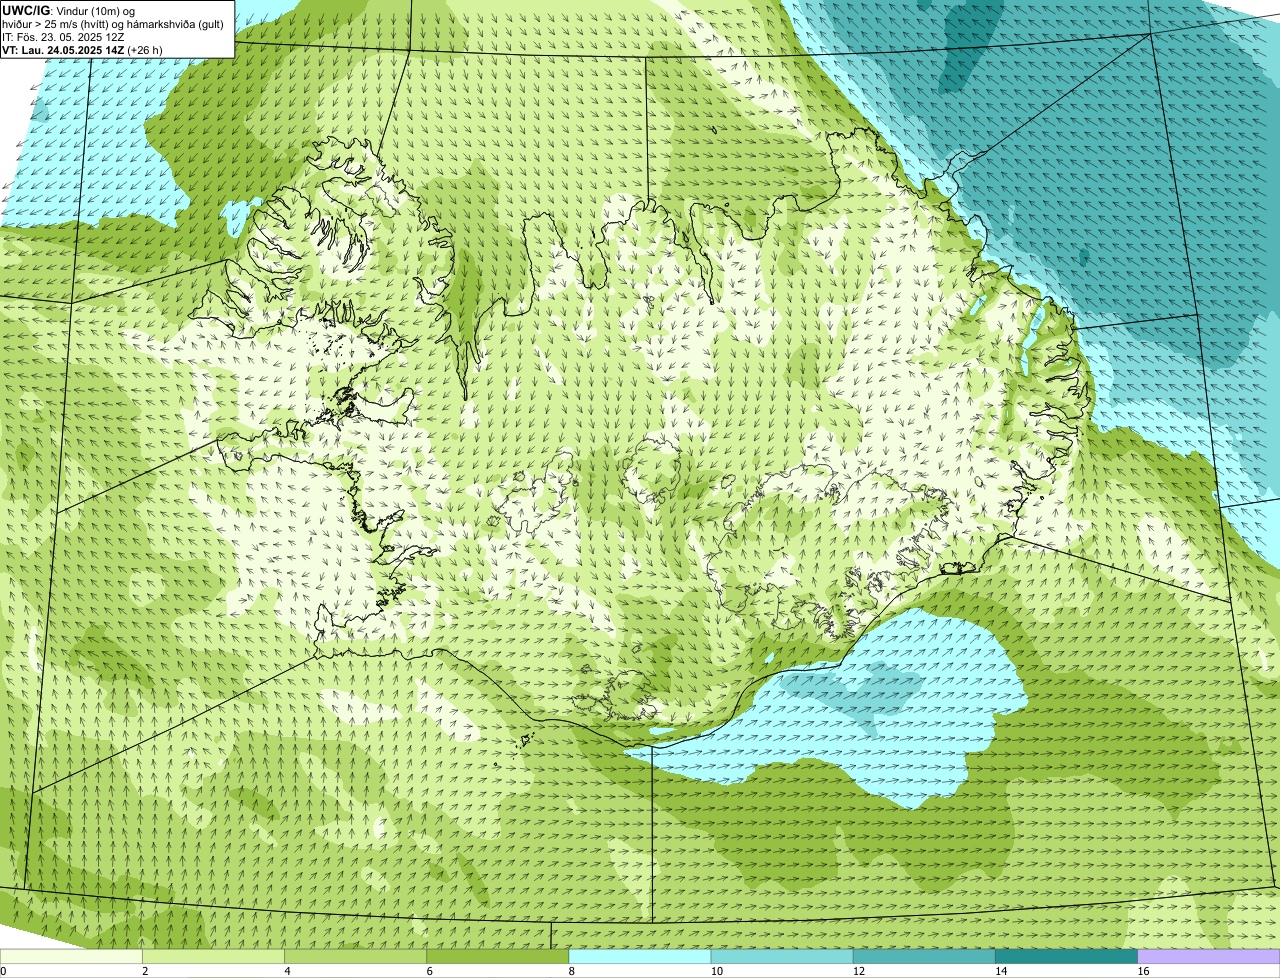Viewport: 1280px width, 978px height.
Task: Click the dark teal 14–16 m/s legend swatch
Action: [1067, 957]
